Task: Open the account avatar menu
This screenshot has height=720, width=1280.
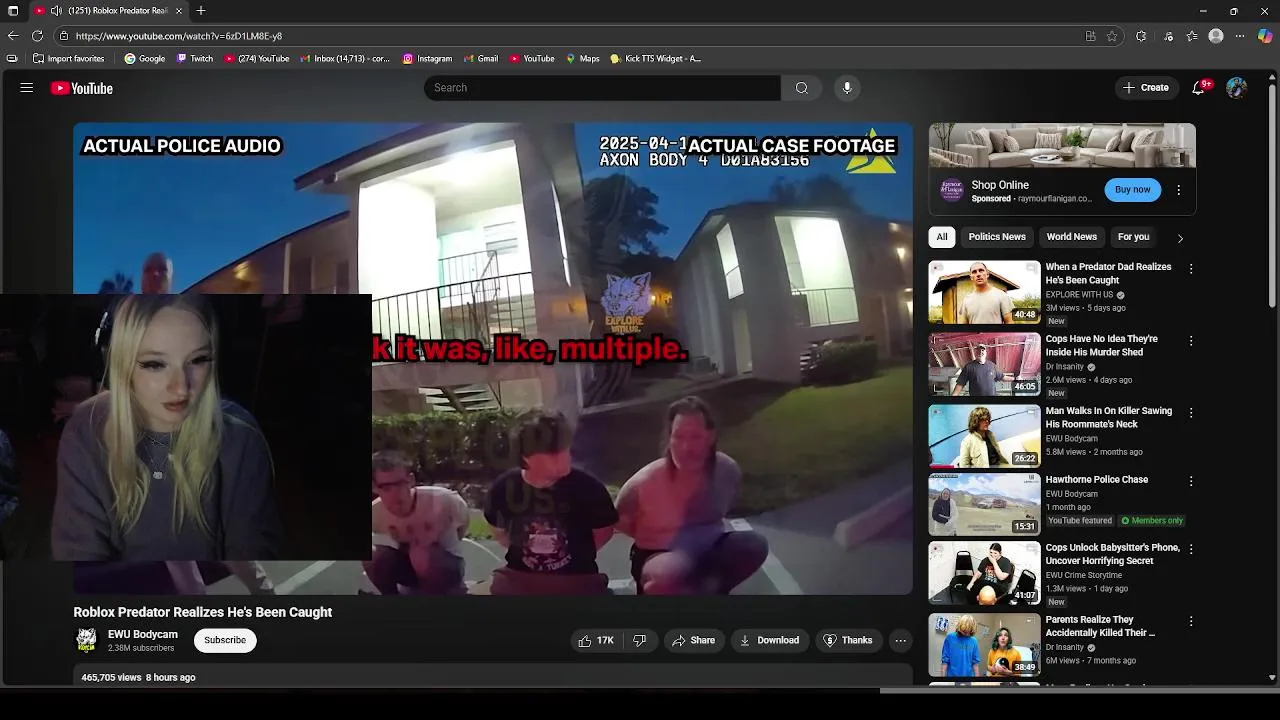Action: click(1236, 88)
